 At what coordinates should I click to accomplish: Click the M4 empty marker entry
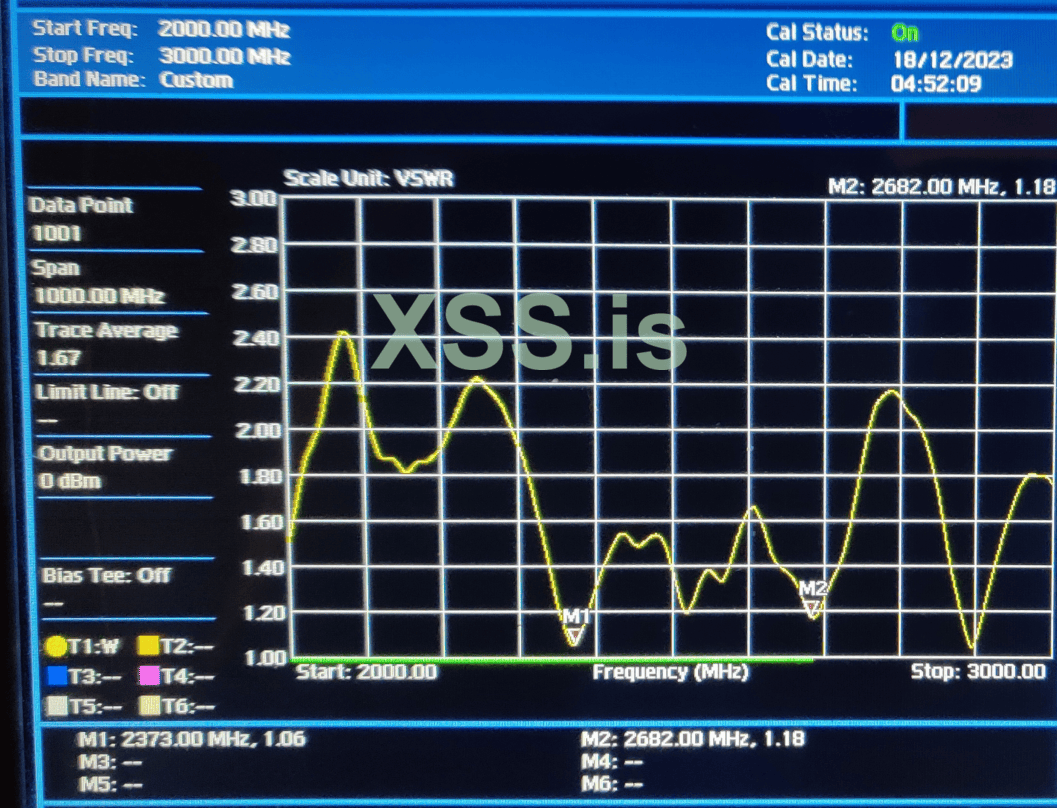[x=611, y=763]
